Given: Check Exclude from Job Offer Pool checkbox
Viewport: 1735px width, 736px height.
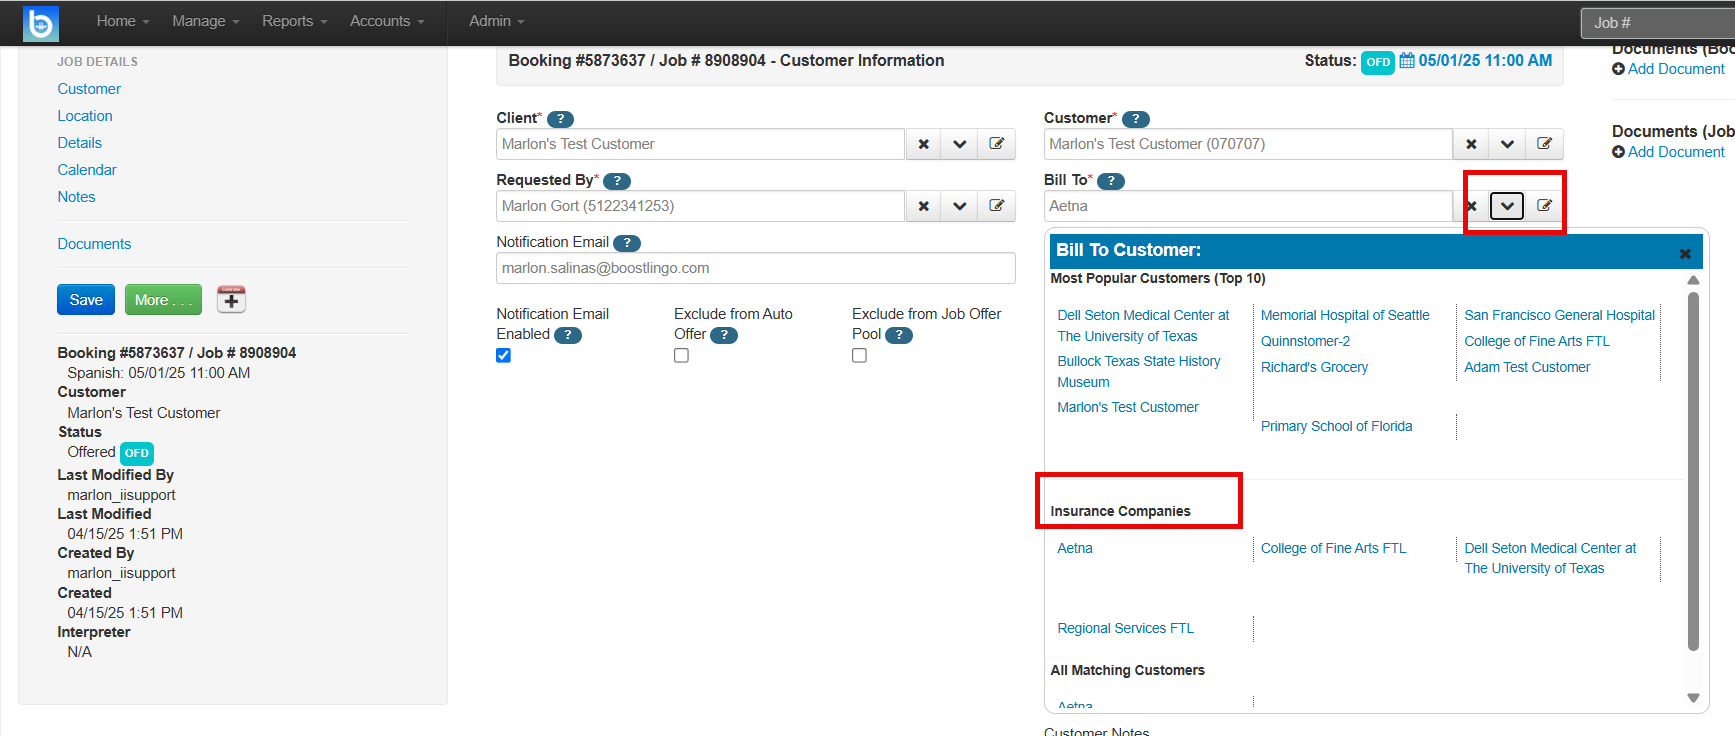Looking at the screenshot, I should point(859,356).
